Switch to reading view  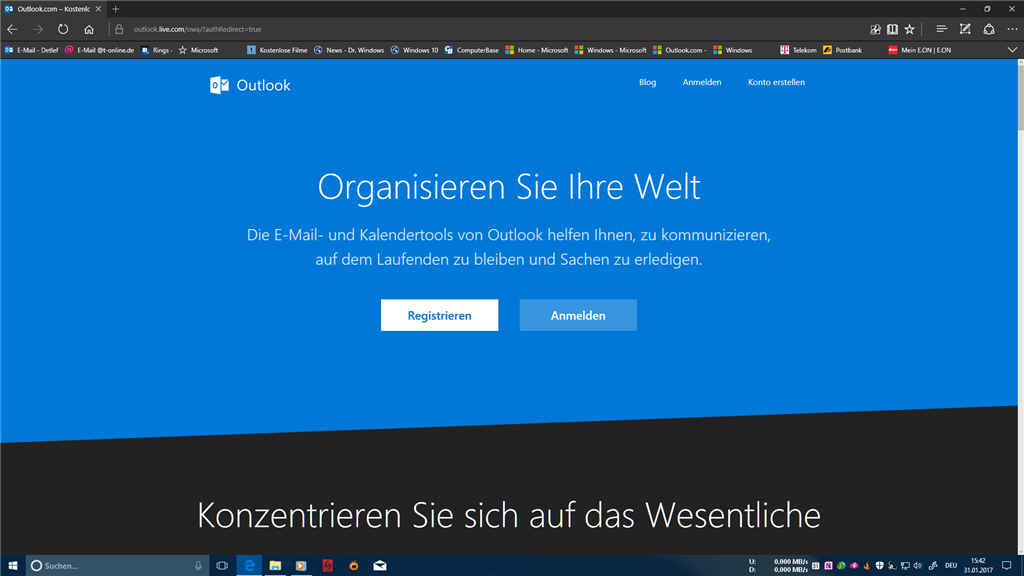pyautogui.click(x=892, y=29)
